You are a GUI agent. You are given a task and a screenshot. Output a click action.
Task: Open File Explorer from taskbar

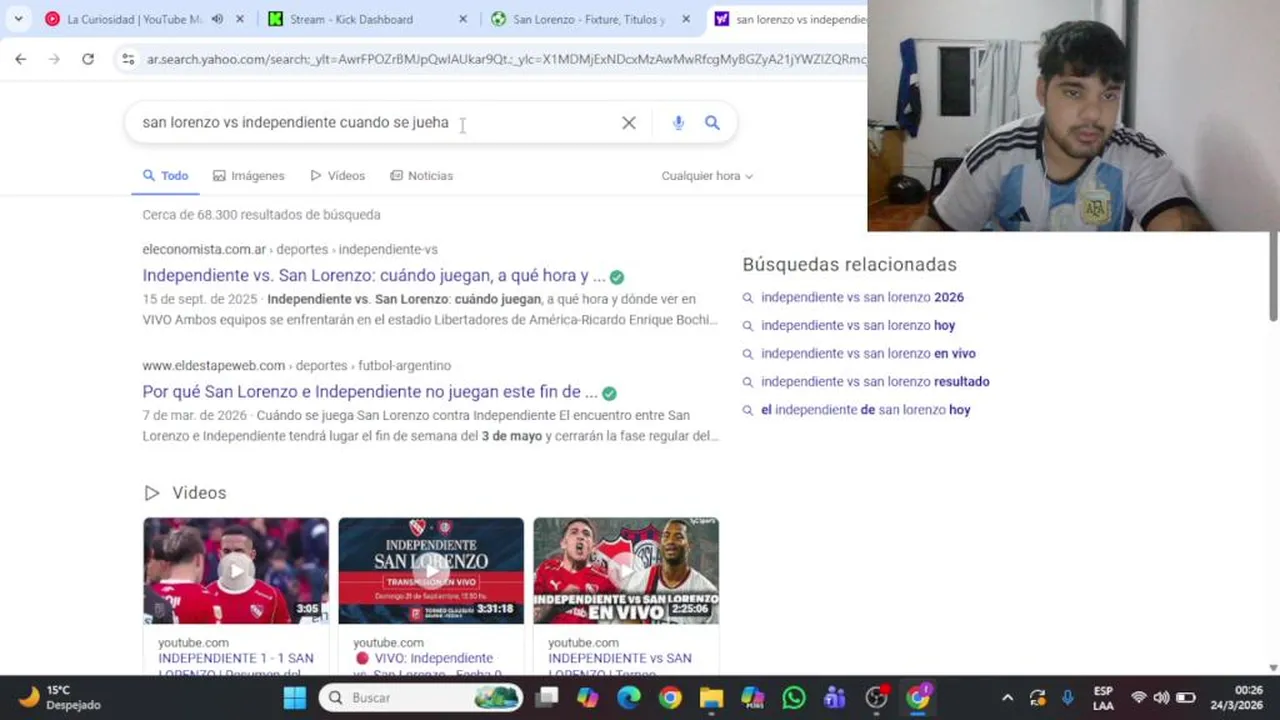tap(711, 698)
